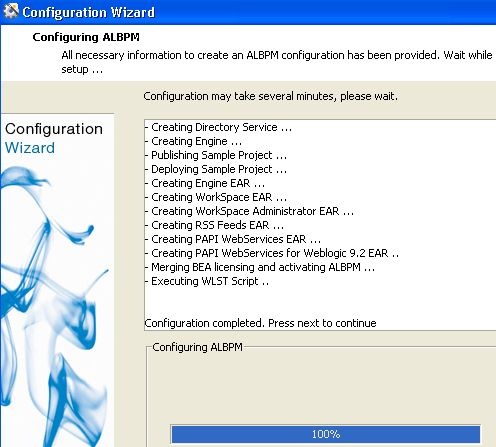Click the 100% progress bar
Viewport: 496px width, 447px height.
point(326,434)
